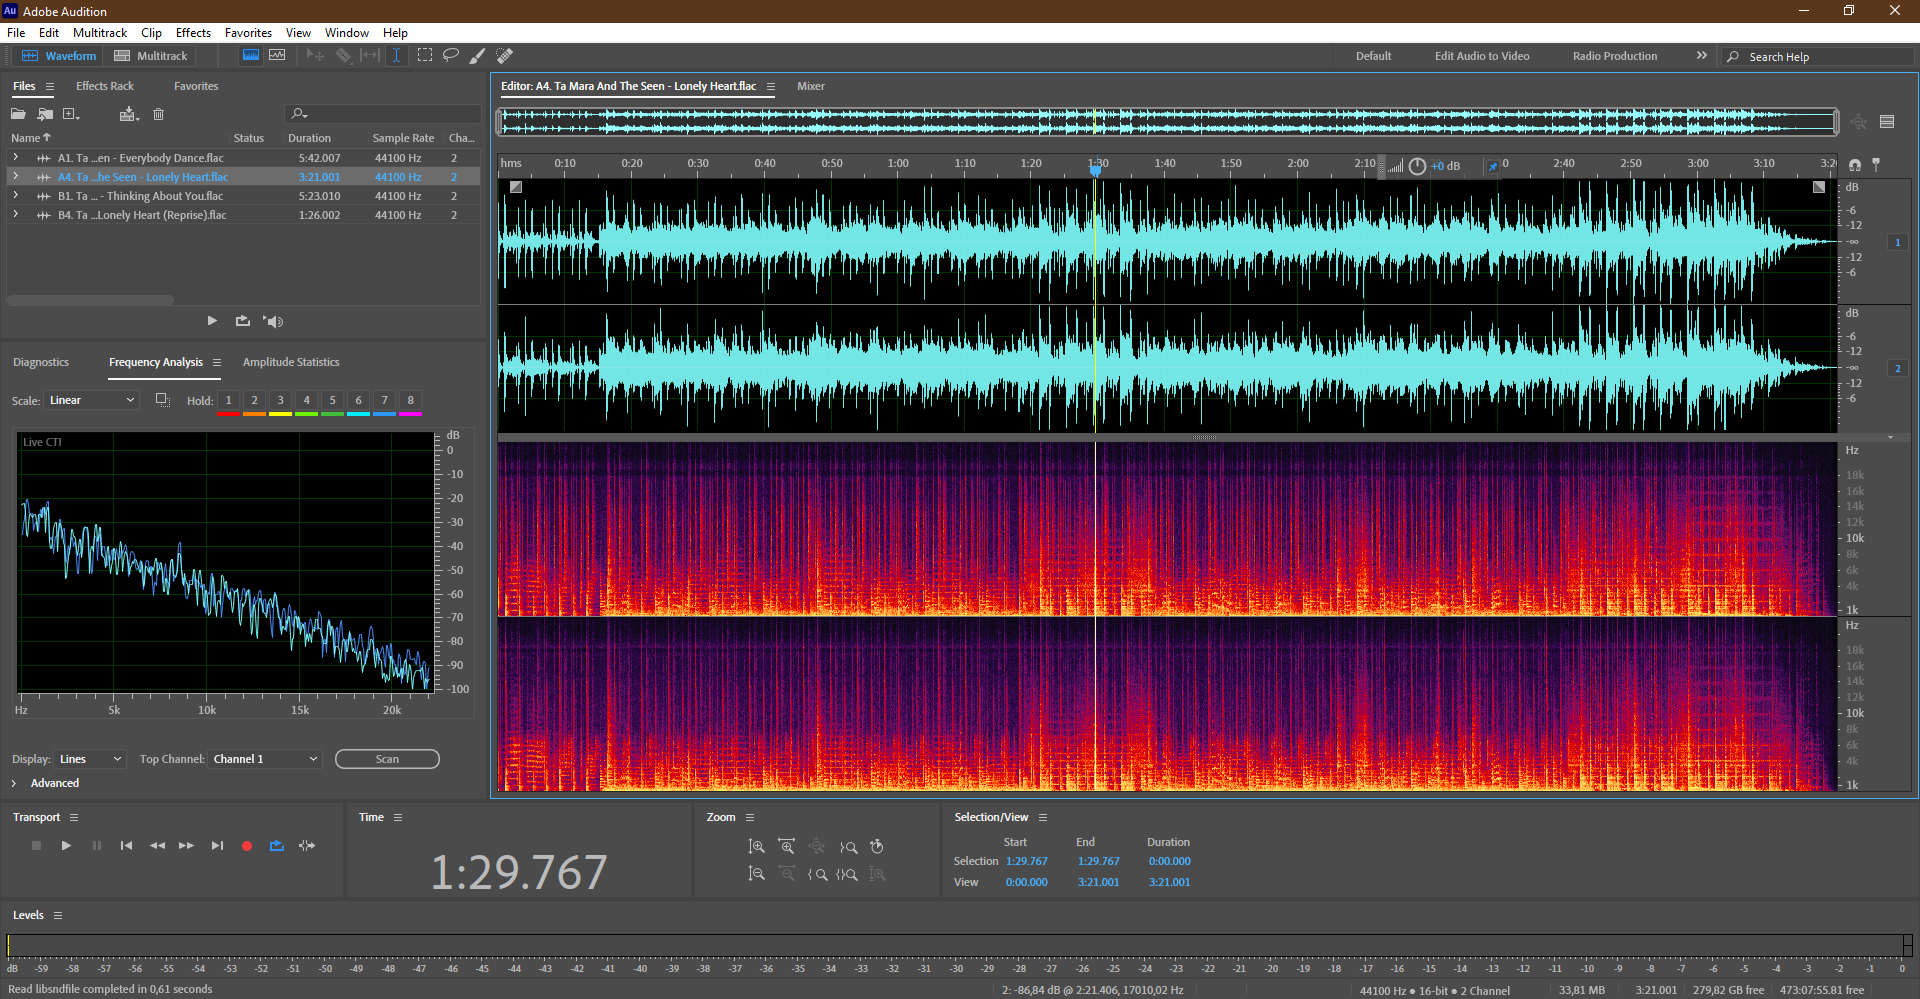Open the Favorites menu in the menu bar
The height and width of the screenshot is (999, 1920).
coord(248,33)
